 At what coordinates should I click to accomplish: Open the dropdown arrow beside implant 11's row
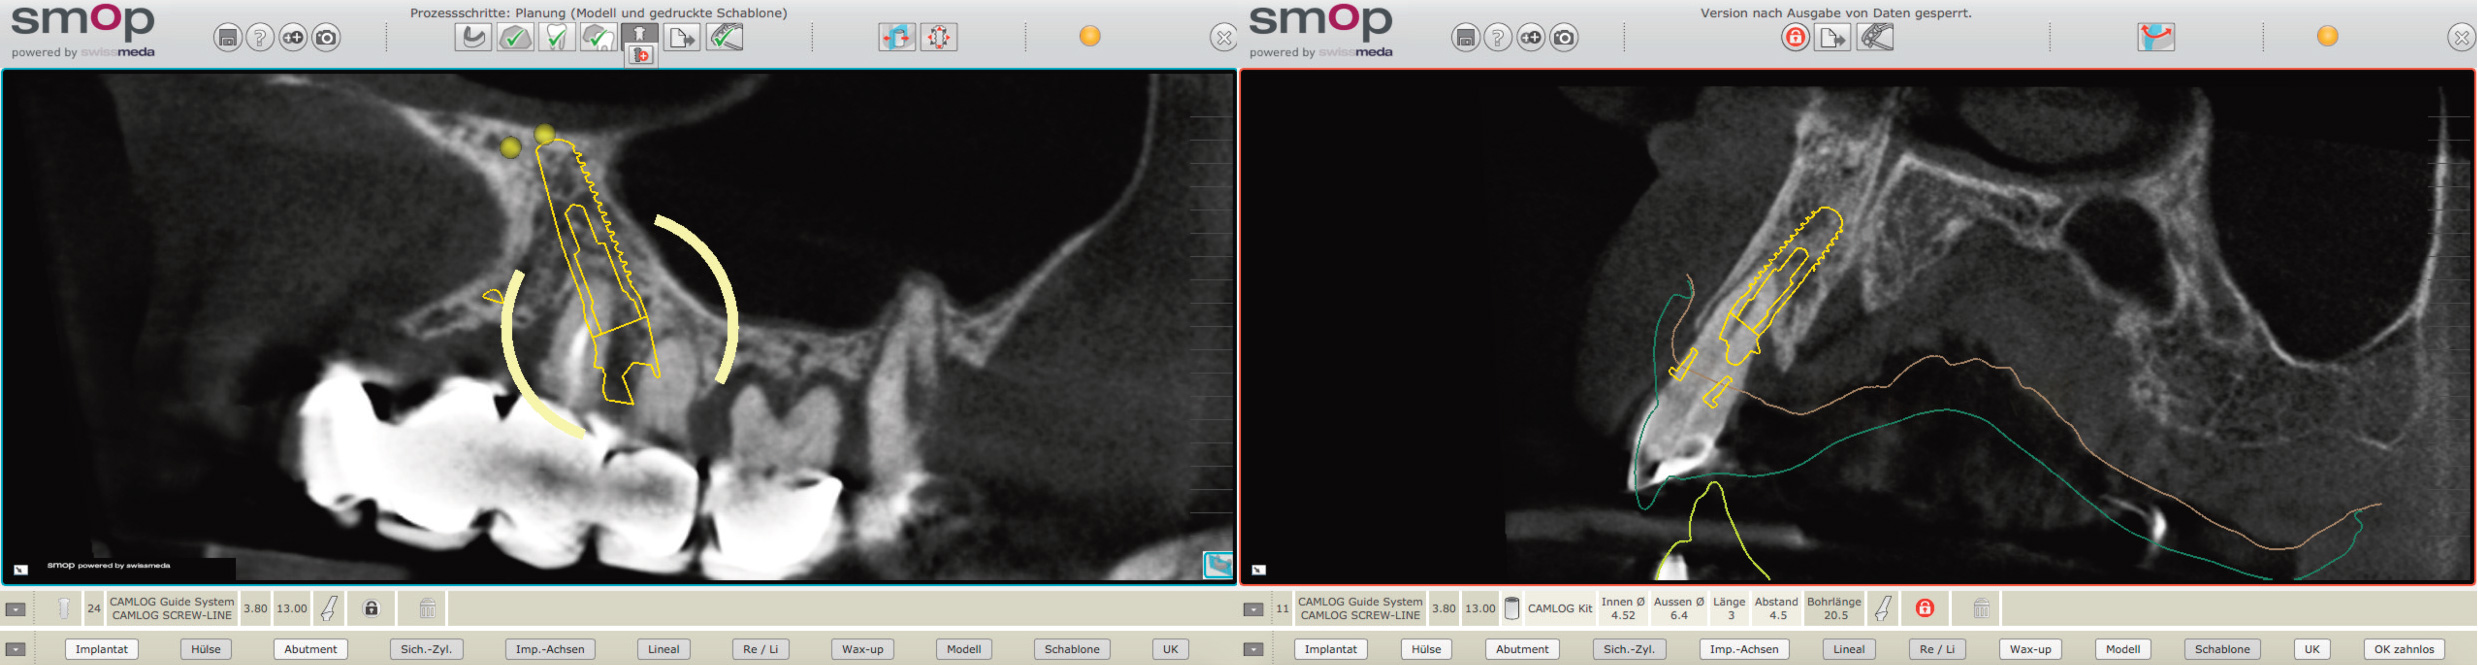[x=1253, y=609]
